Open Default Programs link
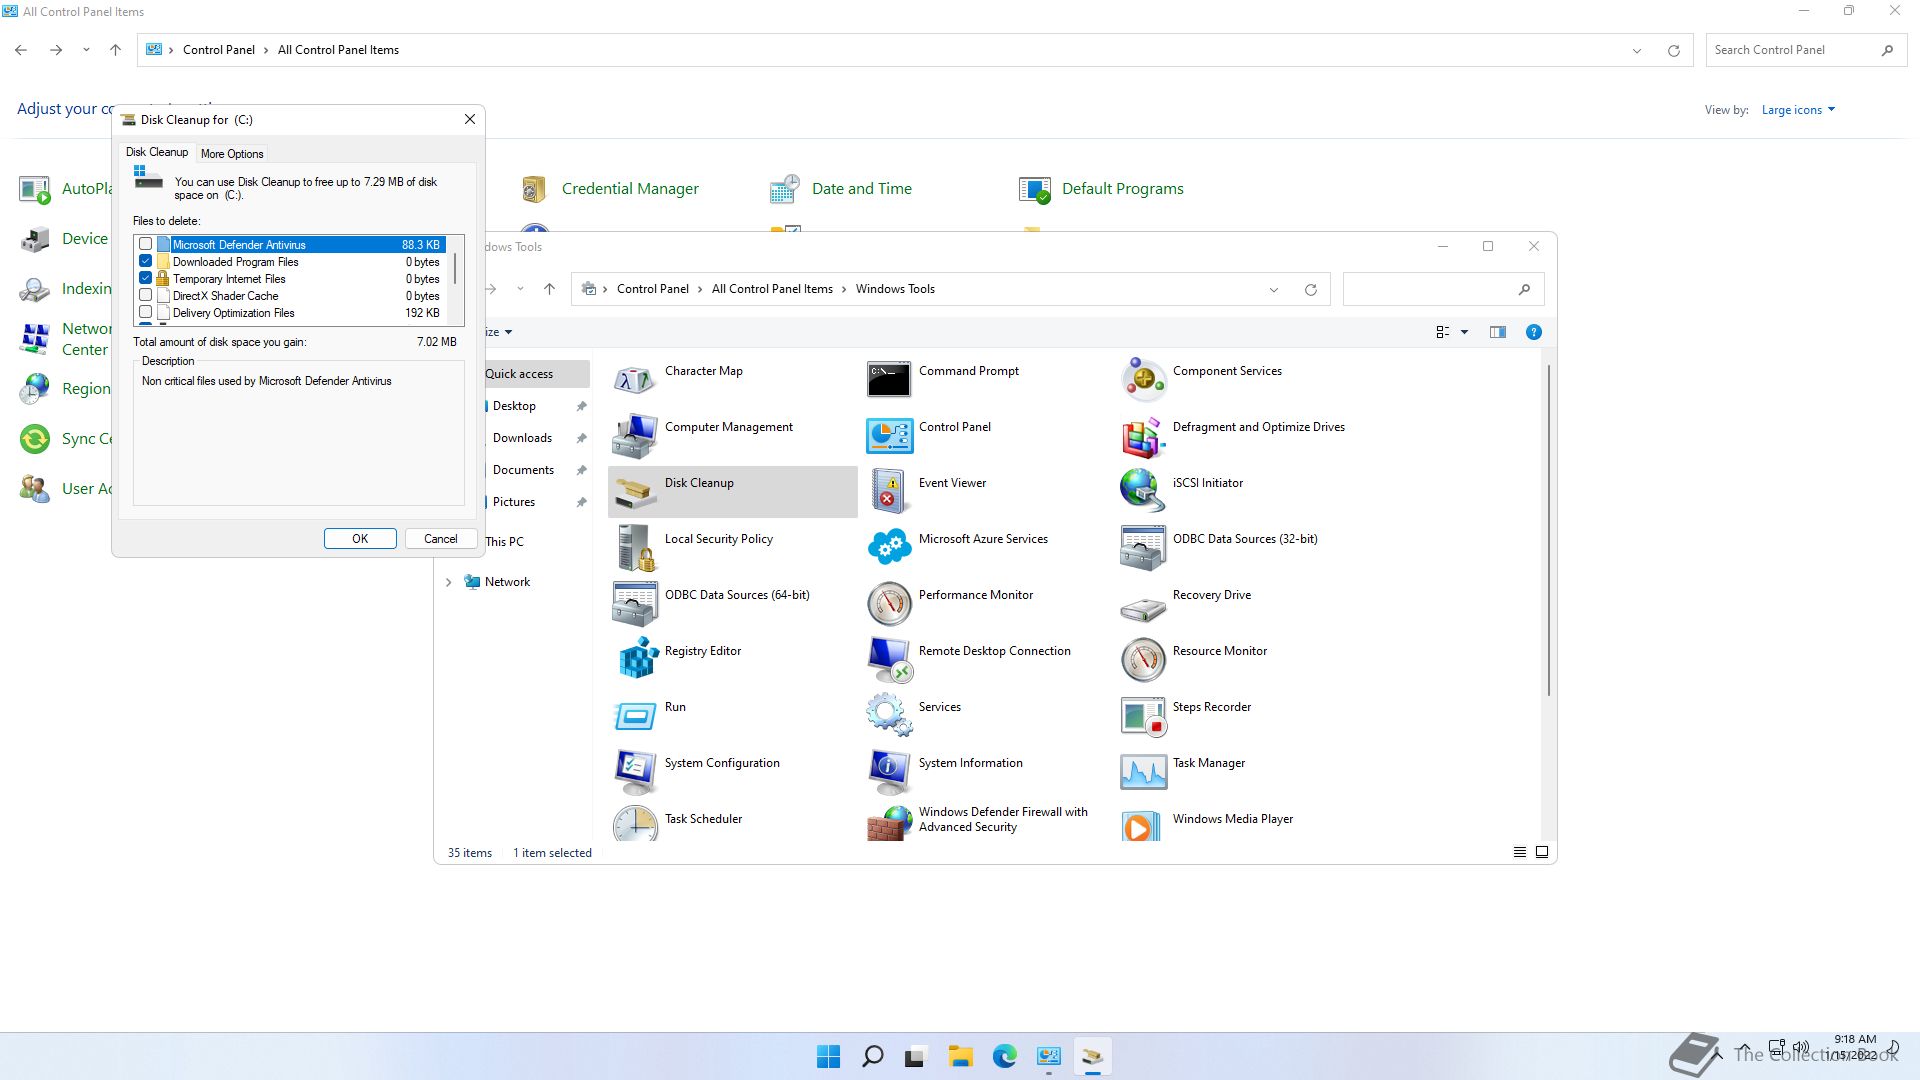Screen dimensions: 1920x1080 pos(1122,189)
